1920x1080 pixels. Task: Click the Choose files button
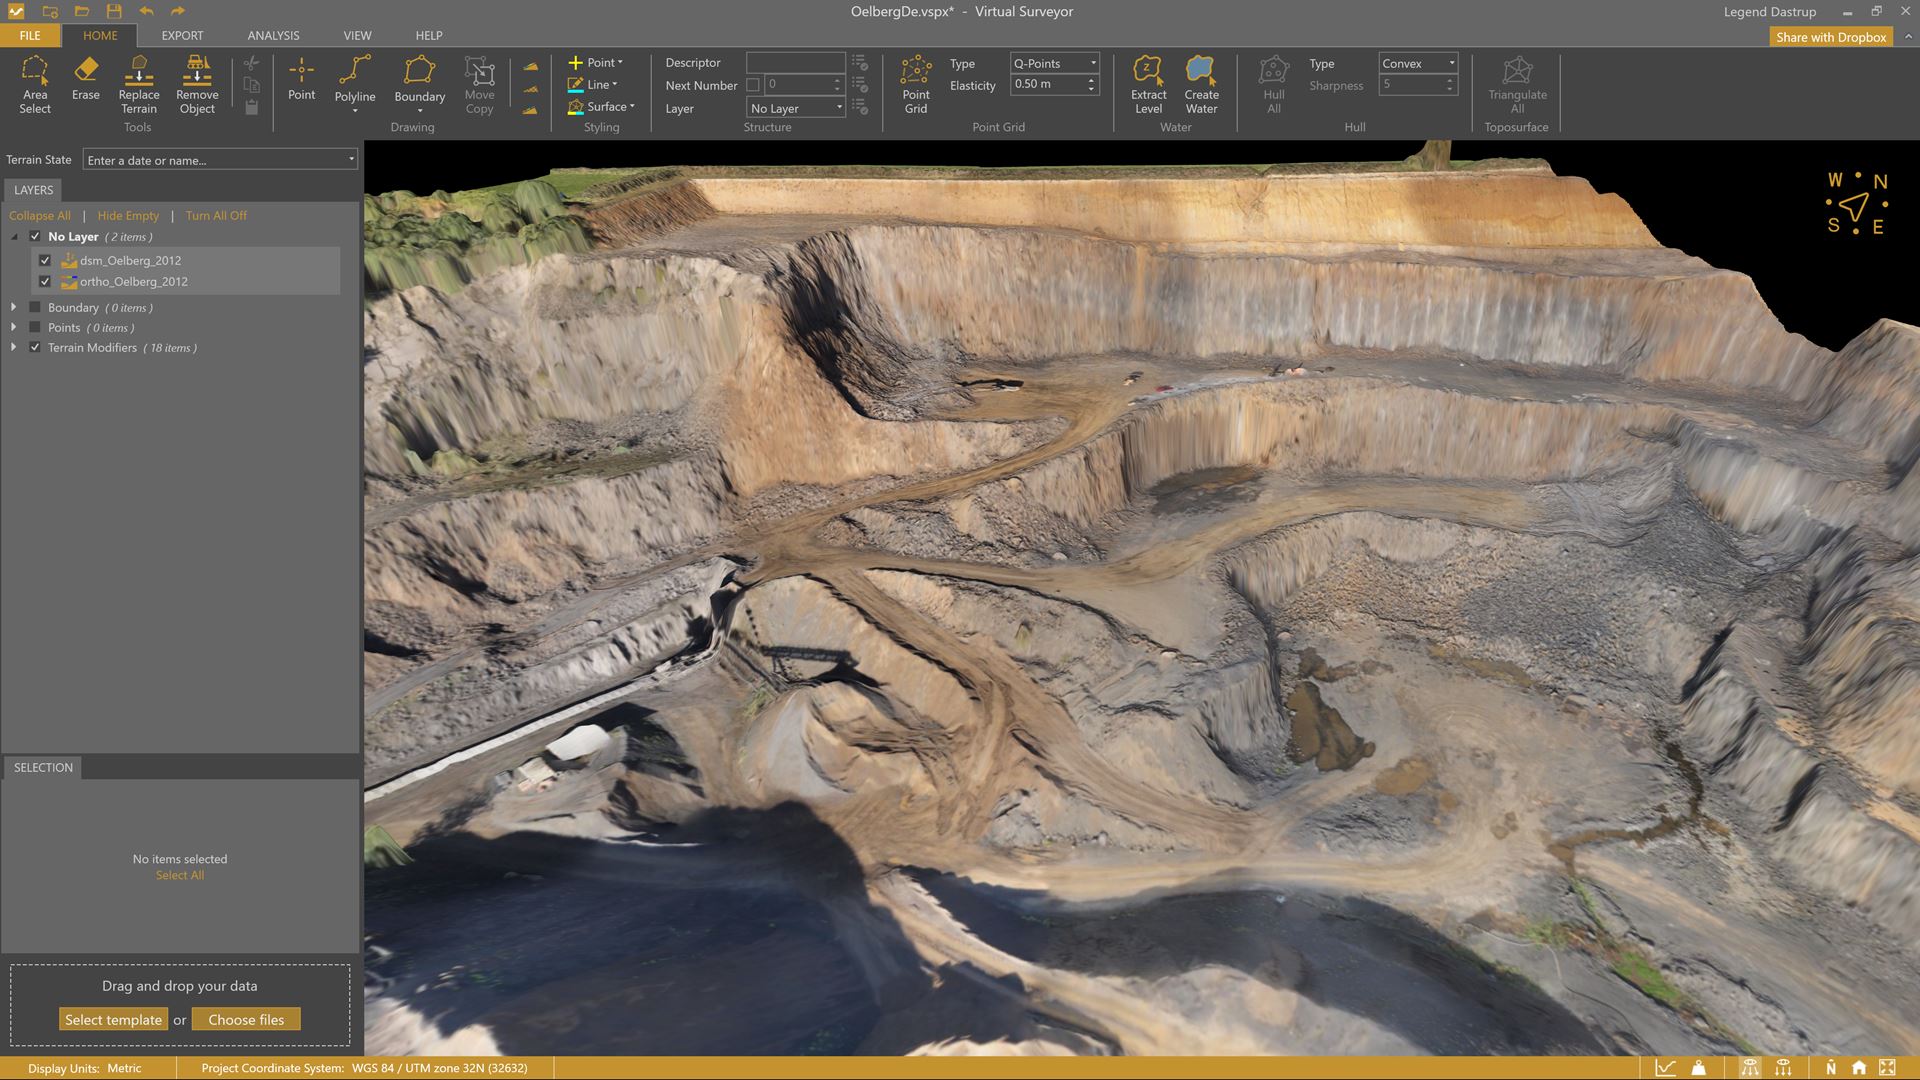pyautogui.click(x=246, y=1020)
